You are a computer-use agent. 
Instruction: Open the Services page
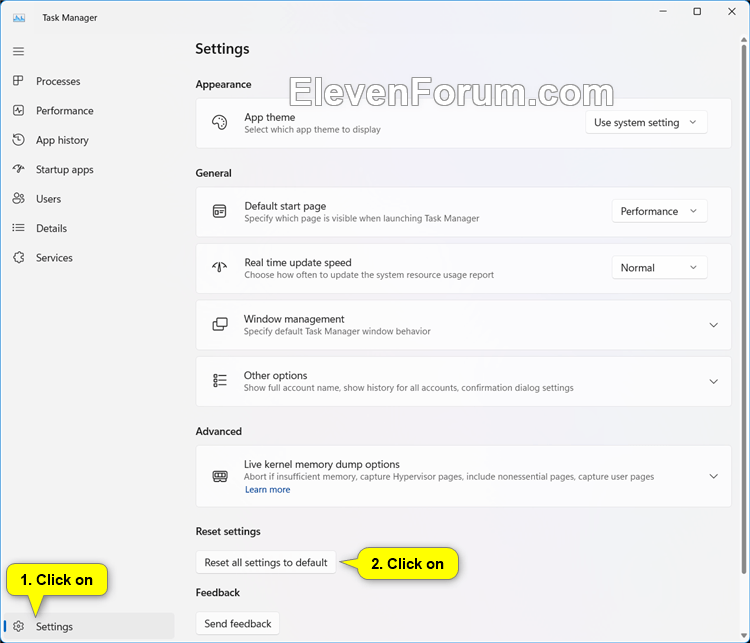[x=91, y=257]
